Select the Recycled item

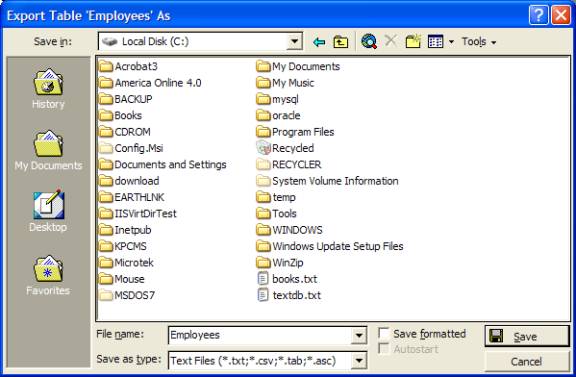[x=285, y=148]
